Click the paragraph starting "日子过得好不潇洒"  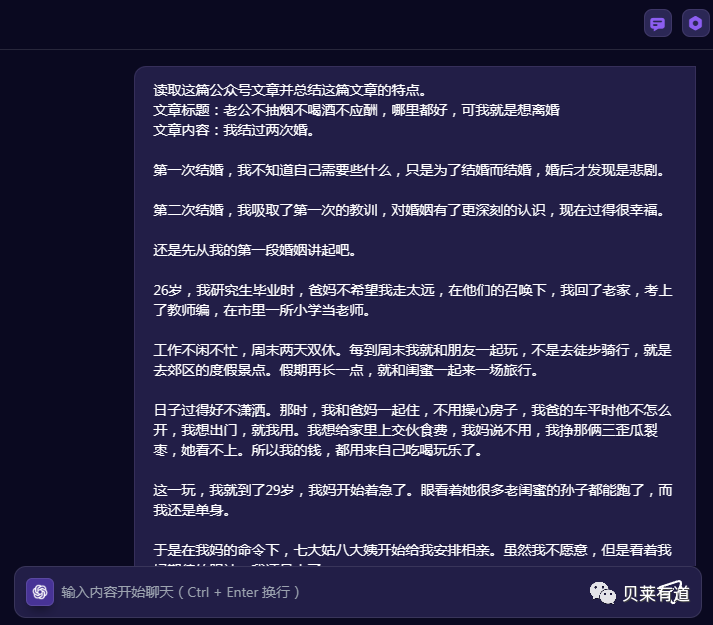[x=412, y=430]
